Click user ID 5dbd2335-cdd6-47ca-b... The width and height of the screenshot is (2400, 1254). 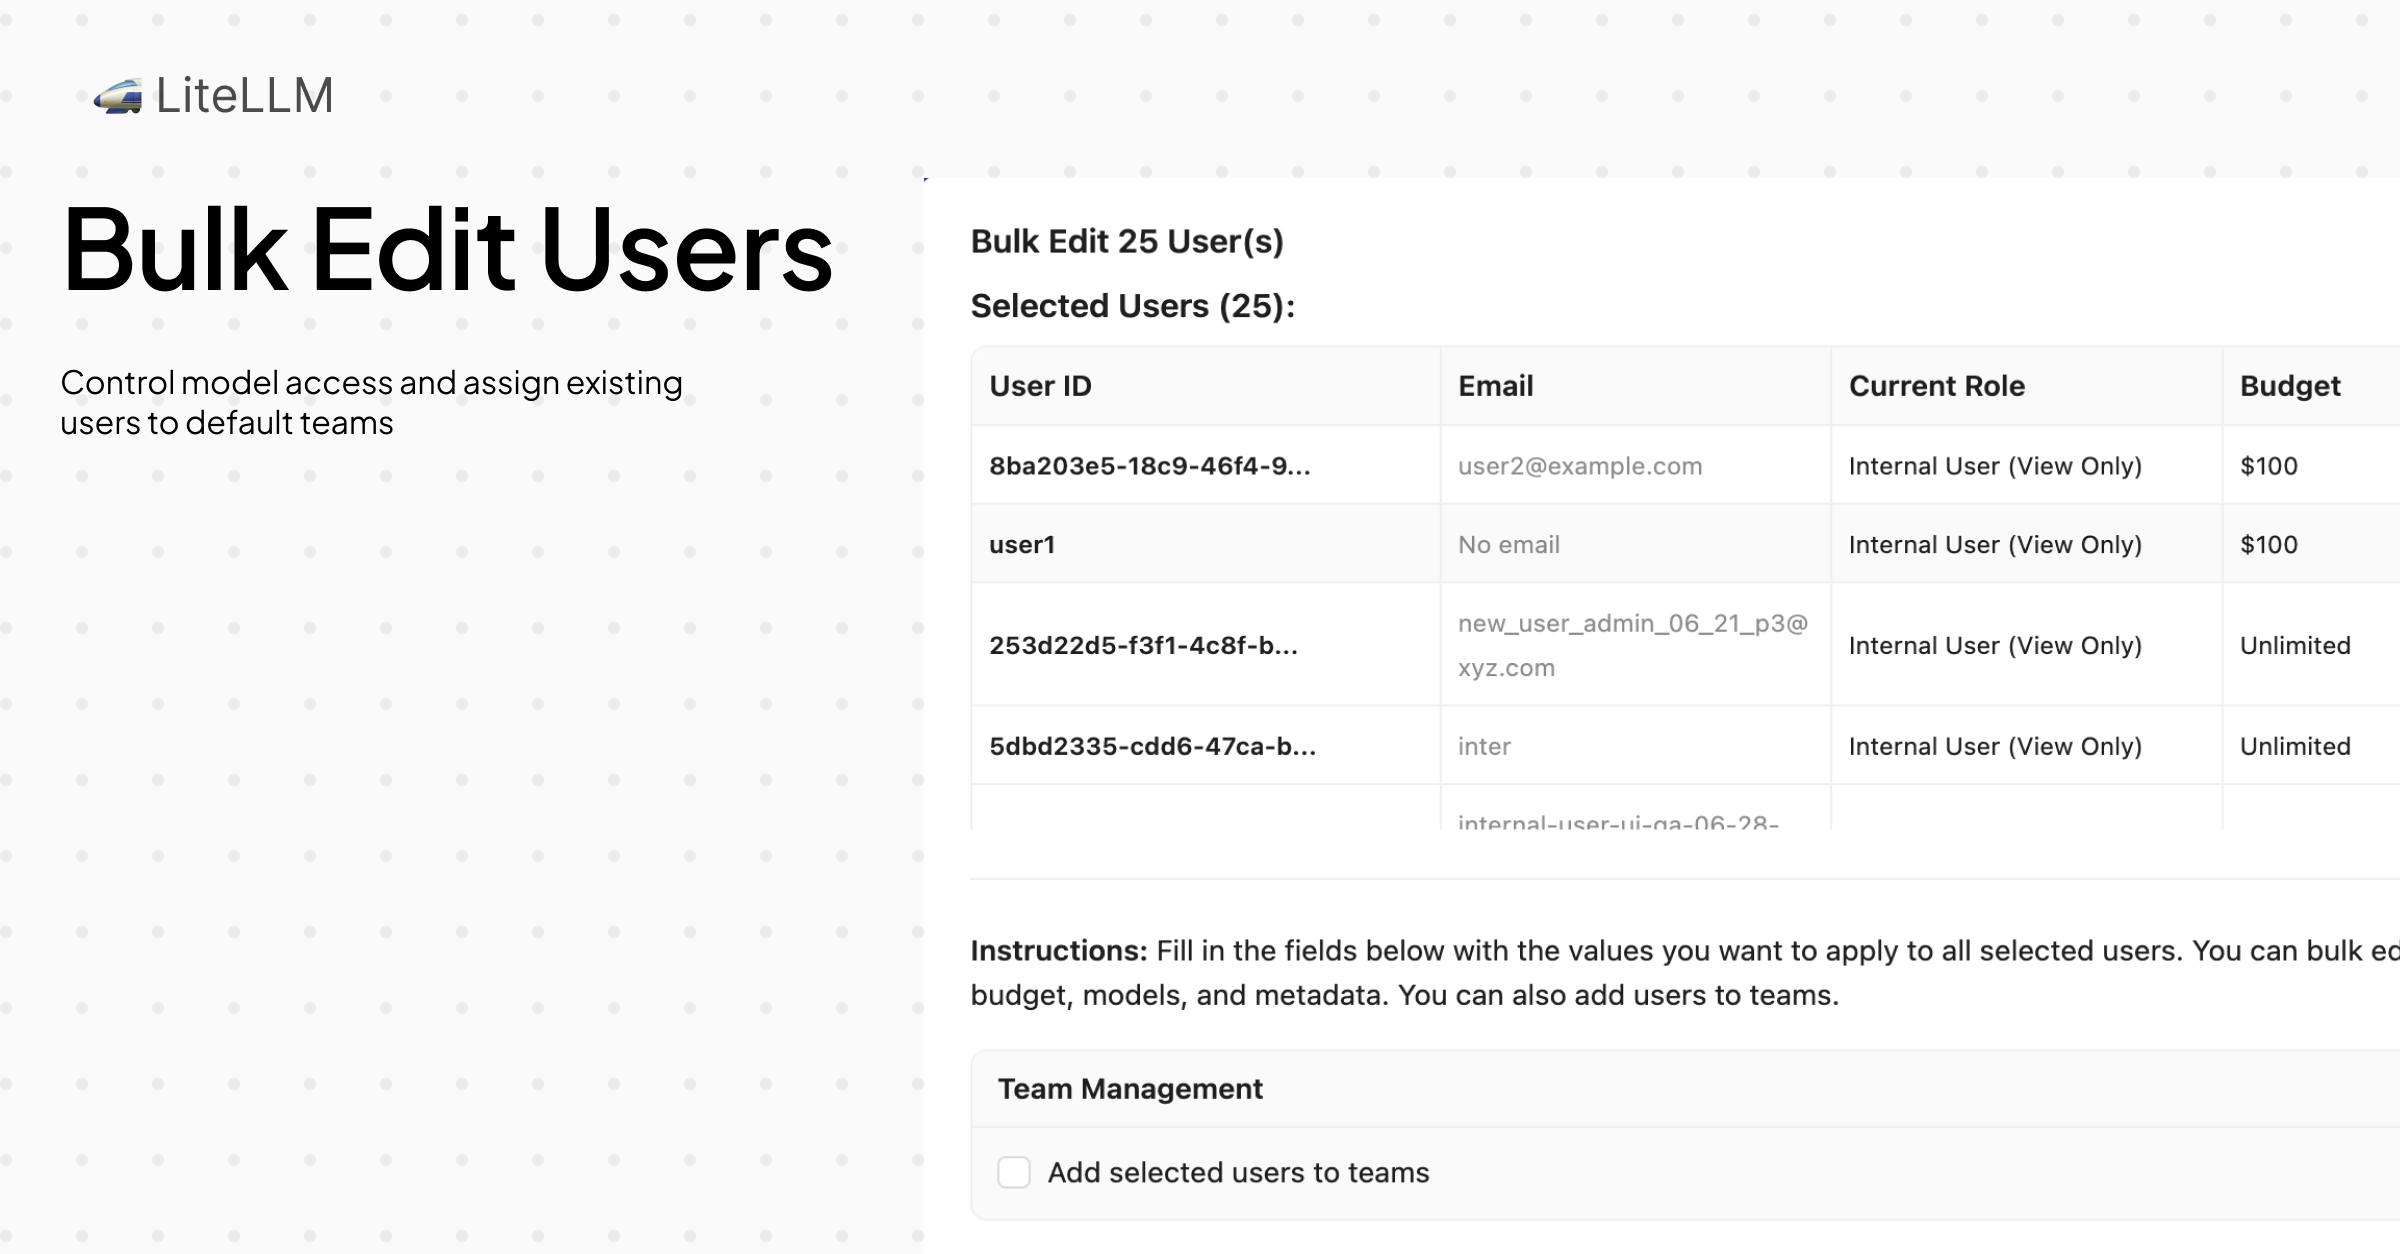pos(1152,747)
